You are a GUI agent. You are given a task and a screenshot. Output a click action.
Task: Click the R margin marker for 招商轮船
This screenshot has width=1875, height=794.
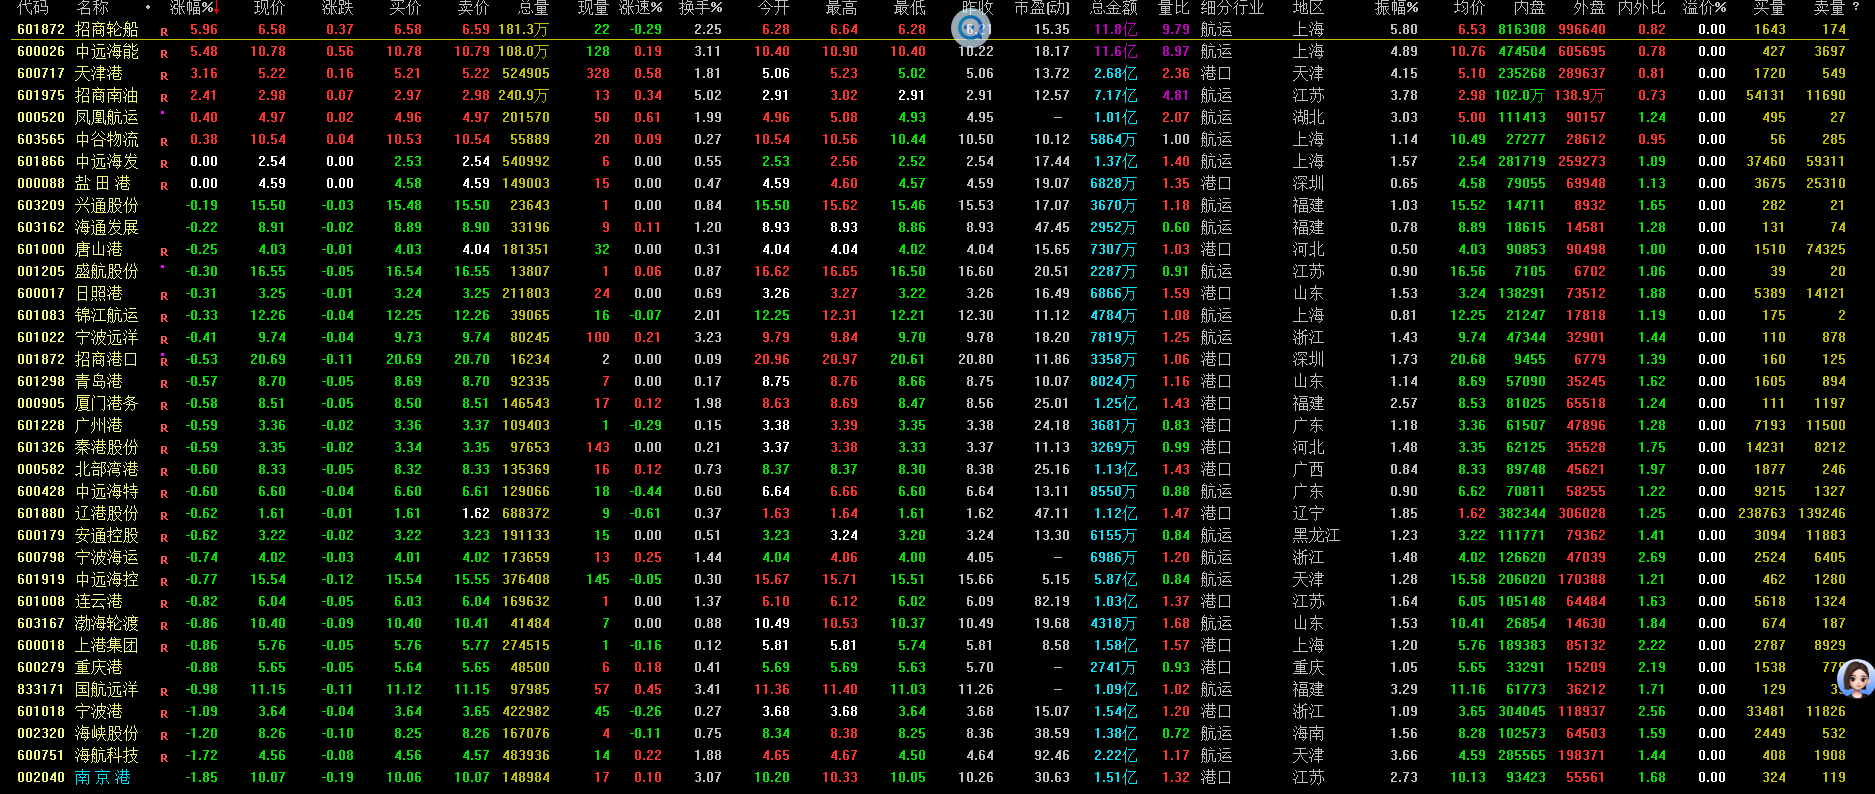[x=164, y=32]
